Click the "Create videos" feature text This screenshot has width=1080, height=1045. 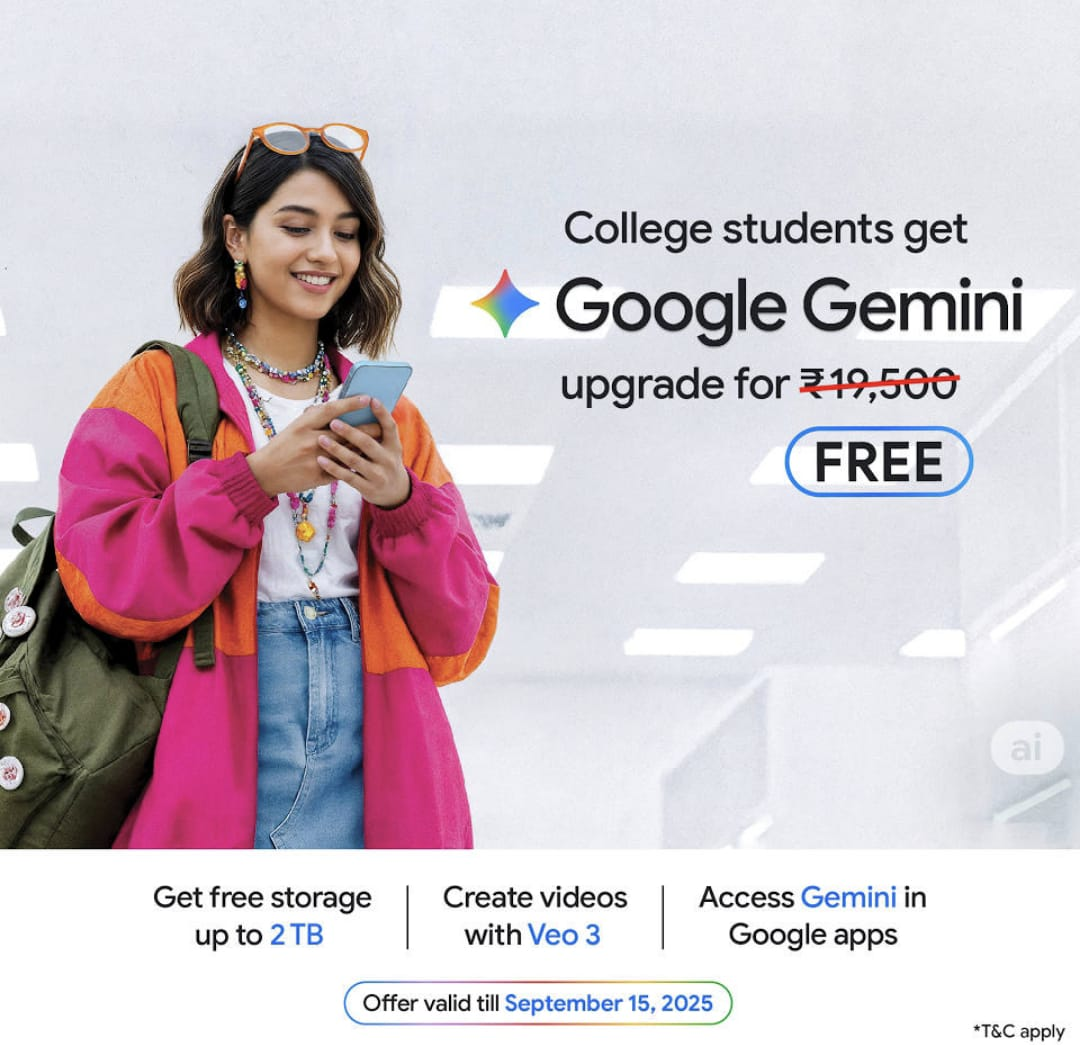pyautogui.click(x=535, y=897)
